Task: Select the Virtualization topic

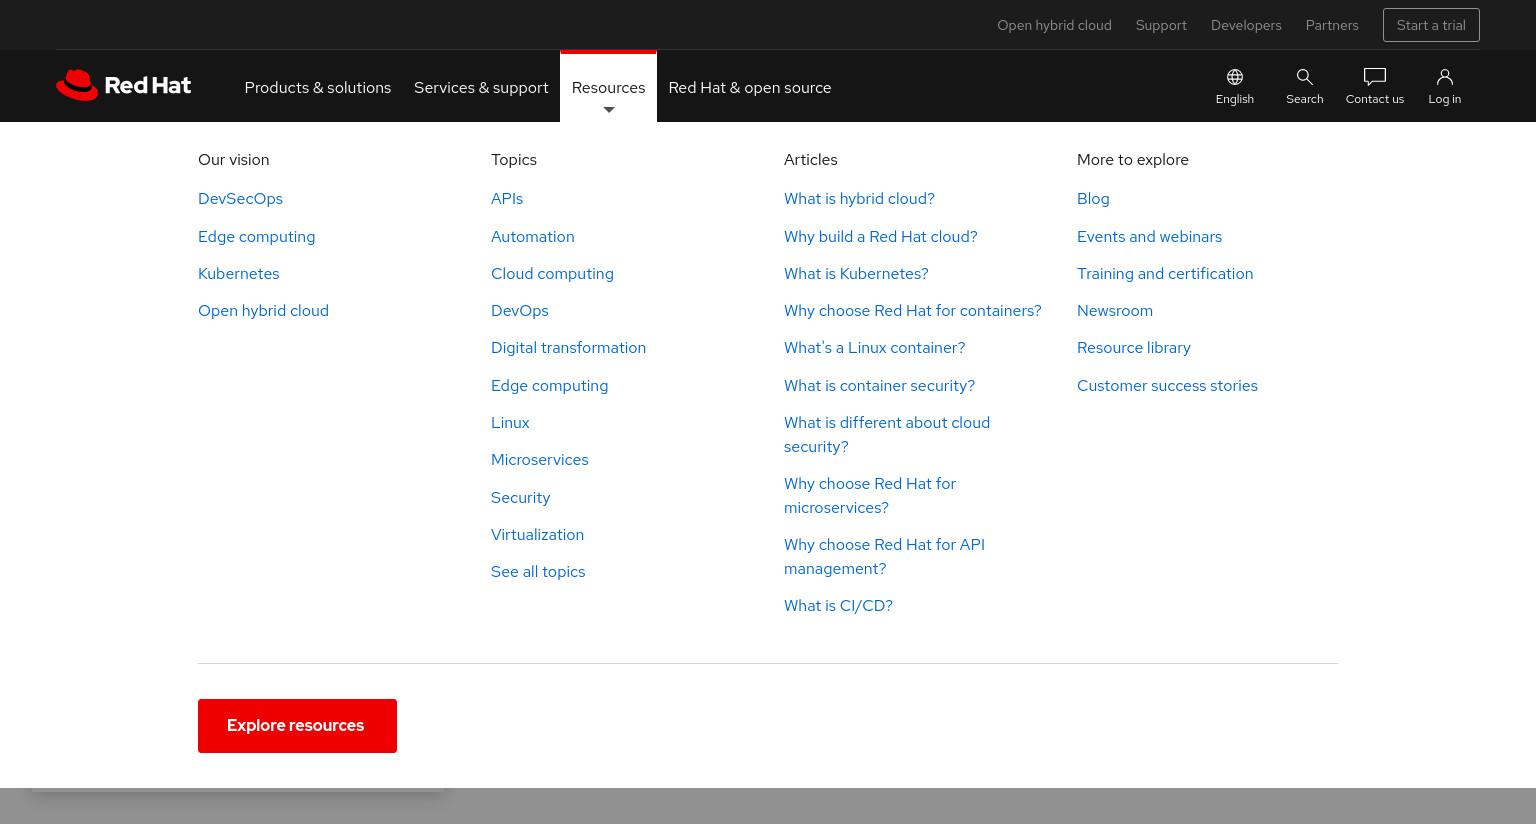Action: tap(537, 535)
